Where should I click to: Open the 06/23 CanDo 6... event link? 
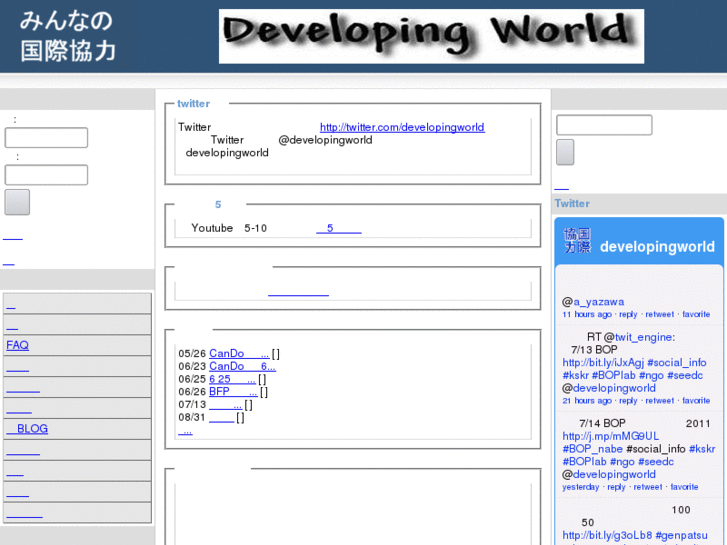(242, 366)
